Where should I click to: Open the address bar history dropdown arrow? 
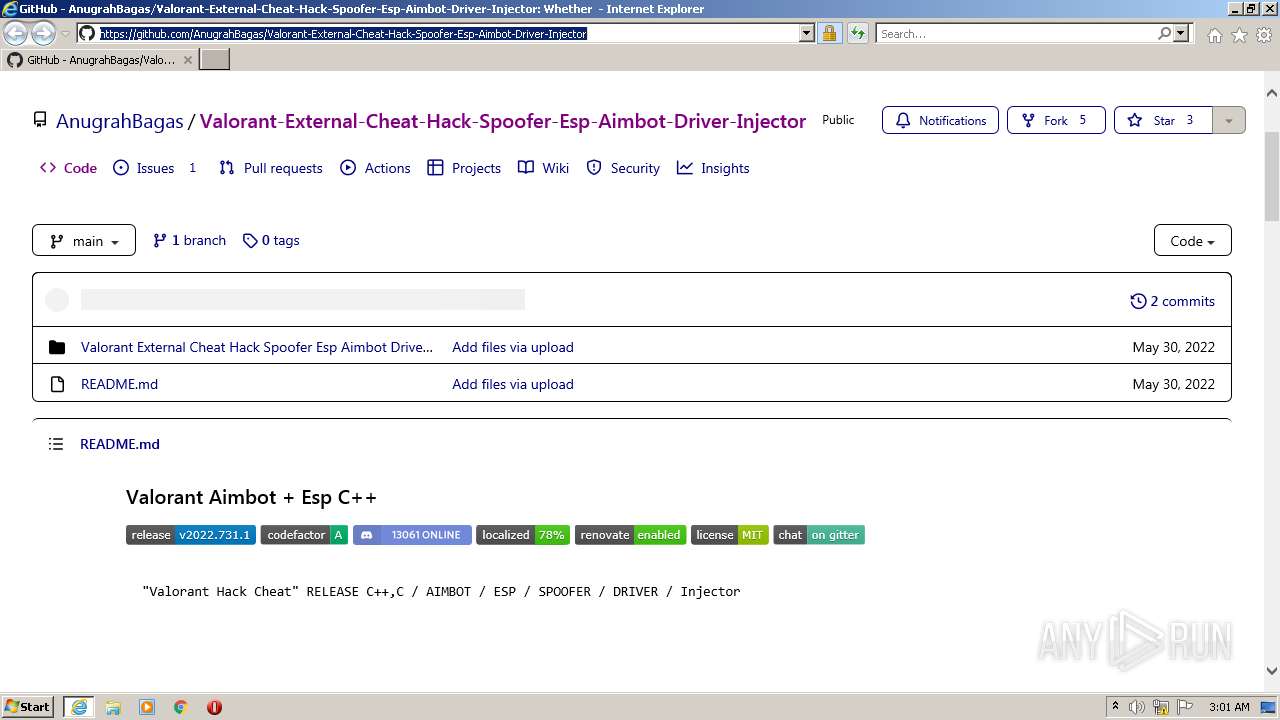tap(807, 33)
